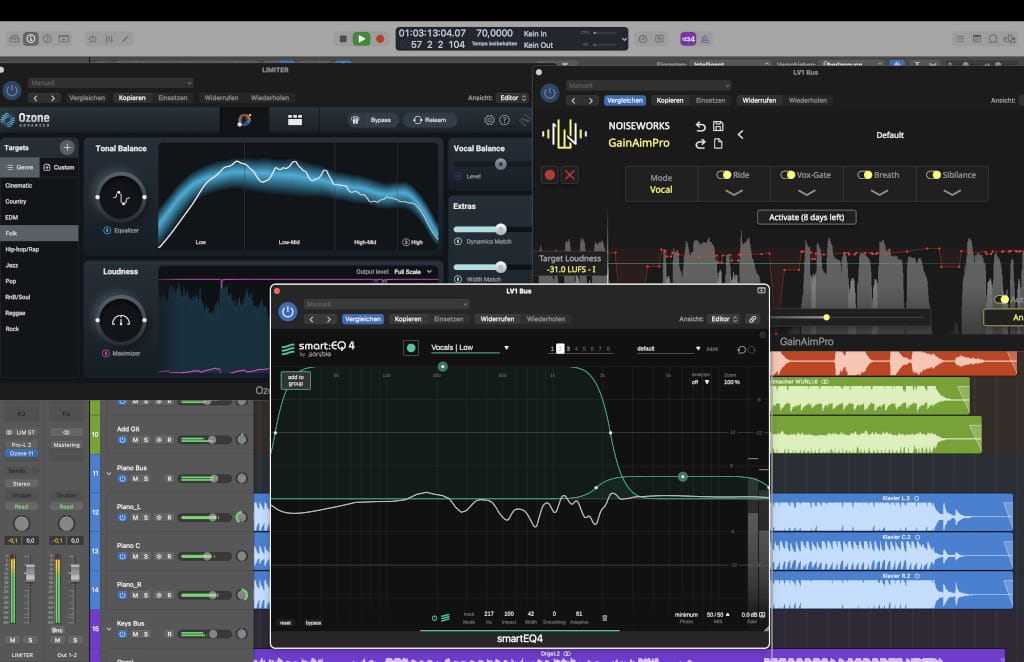Click the Tonal Balance Equalizer dial icon
This screenshot has height=662, width=1024.
(121, 197)
